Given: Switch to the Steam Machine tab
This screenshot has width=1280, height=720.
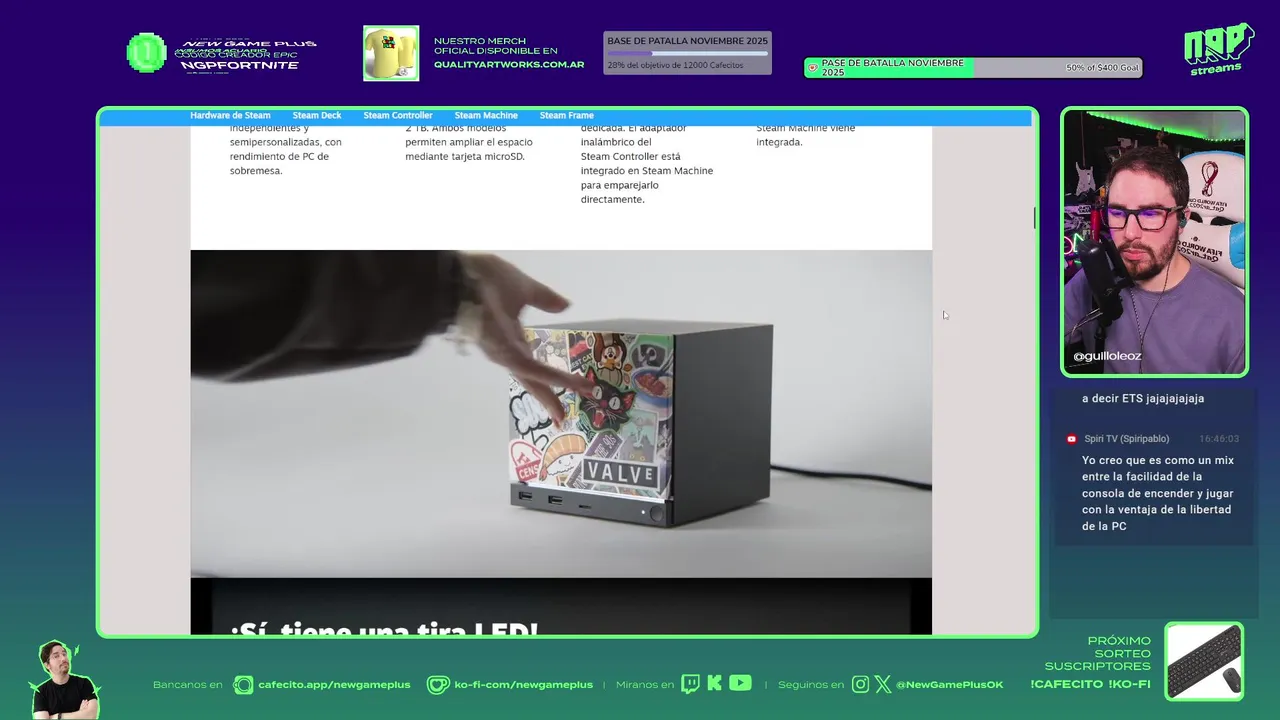Looking at the screenshot, I should pyautogui.click(x=486, y=116).
